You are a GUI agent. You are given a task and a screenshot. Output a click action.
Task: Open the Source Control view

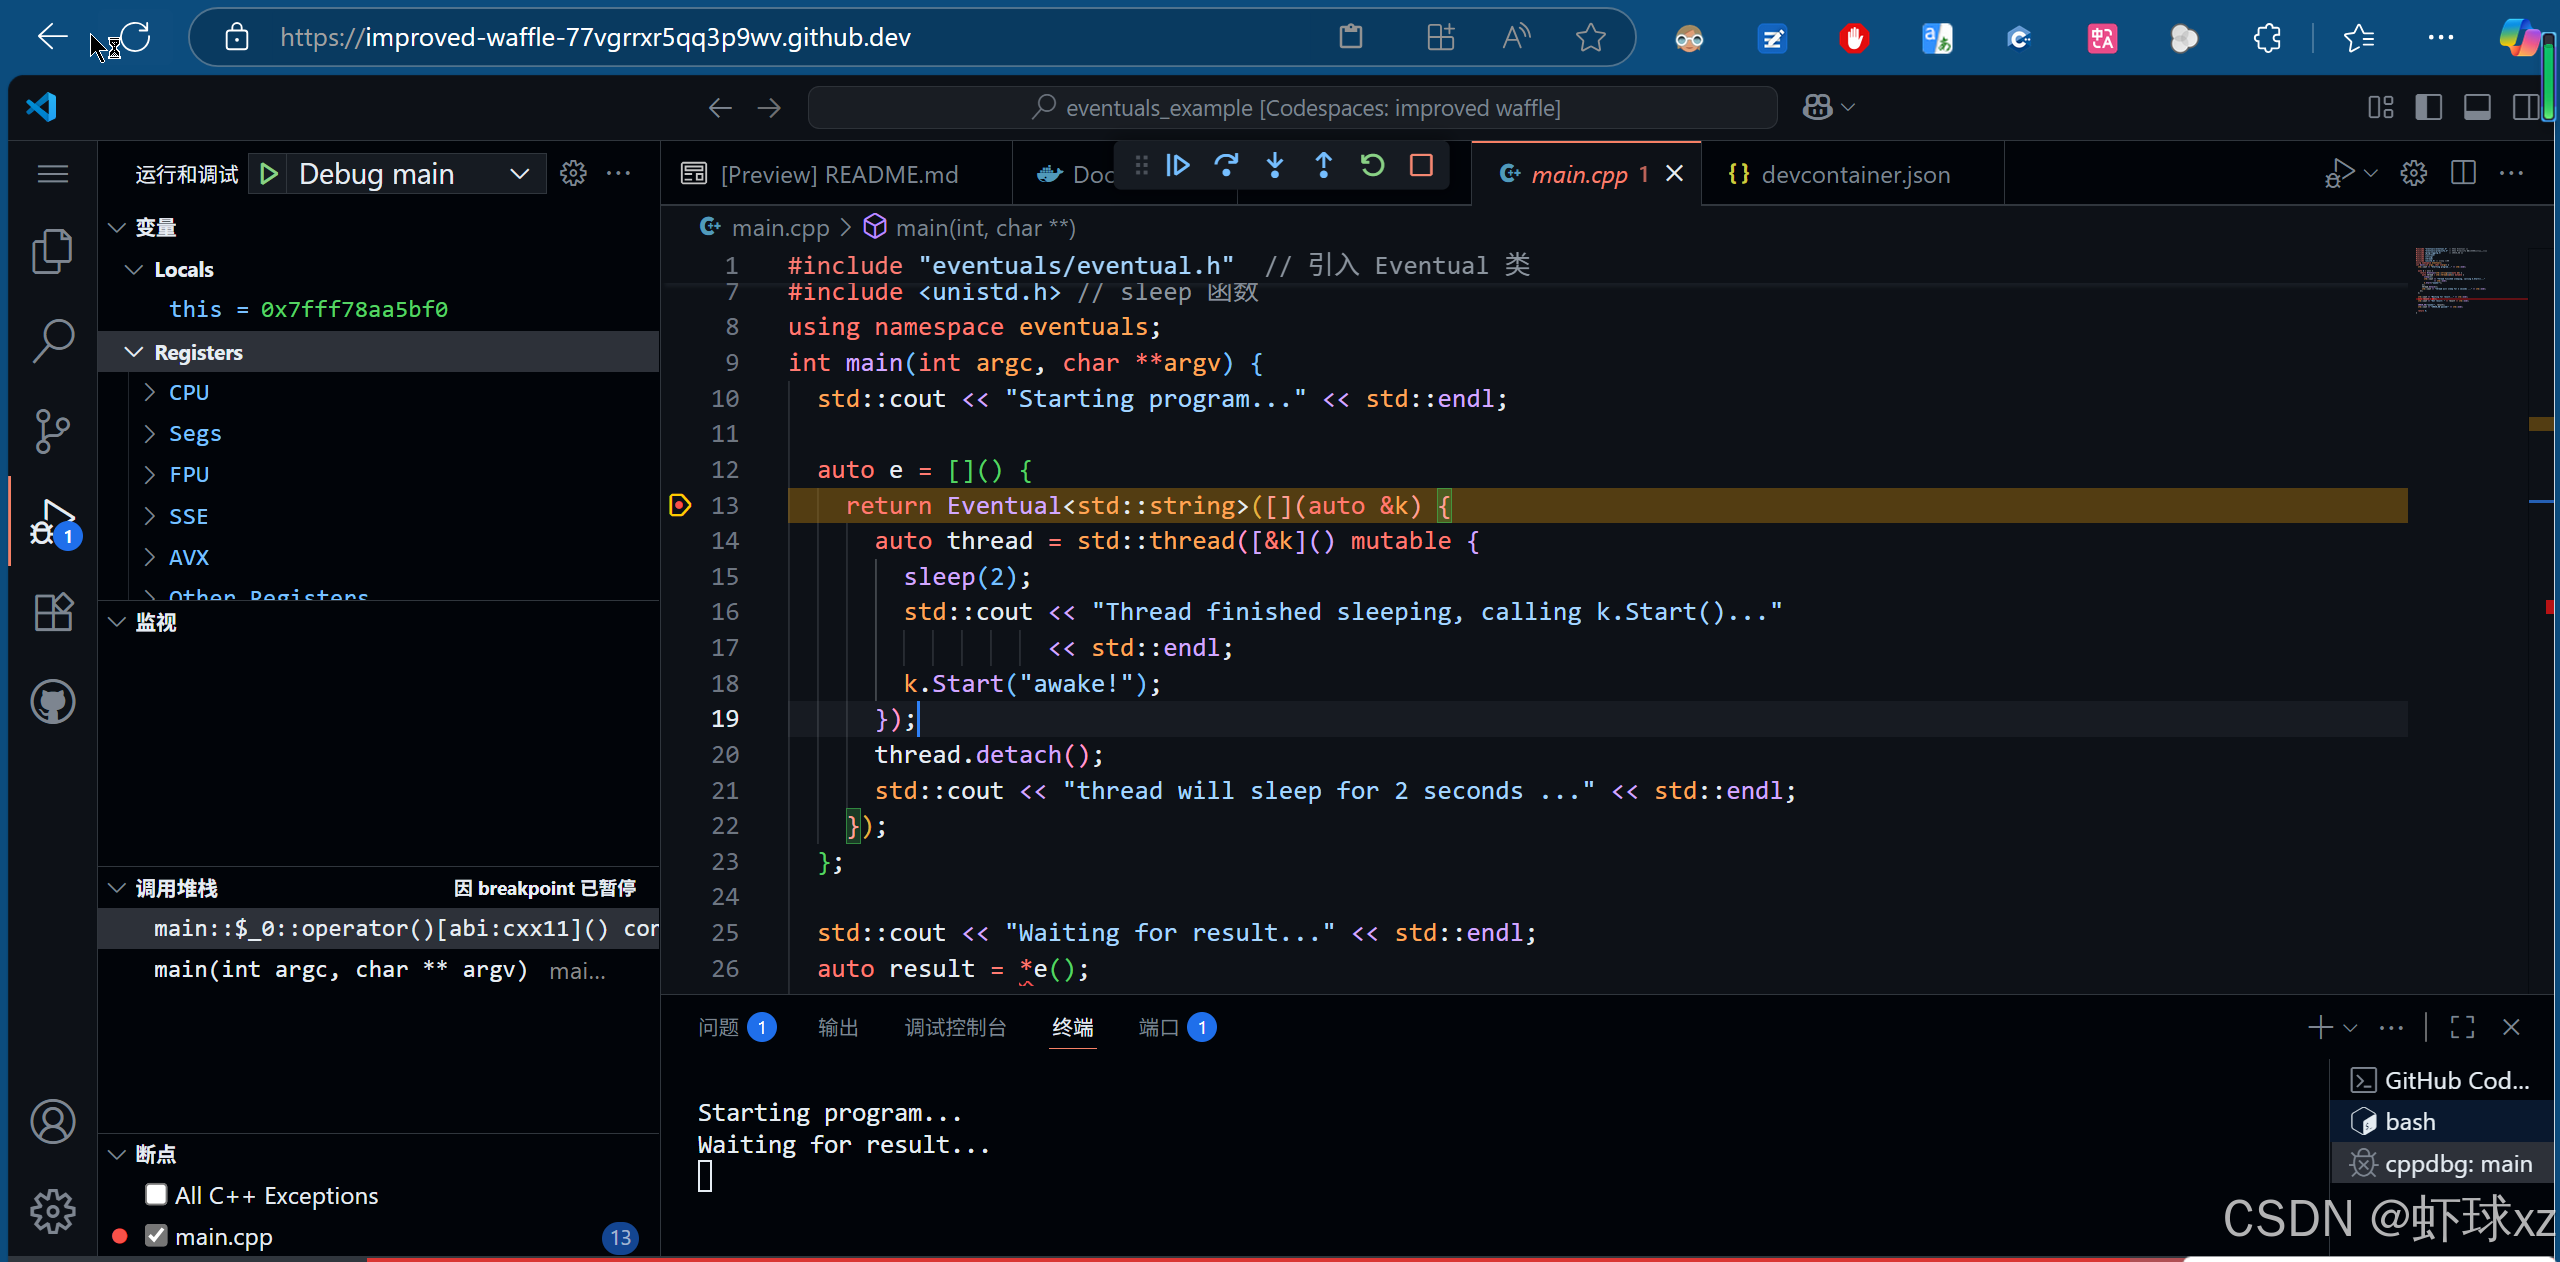click(x=53, y=431)
